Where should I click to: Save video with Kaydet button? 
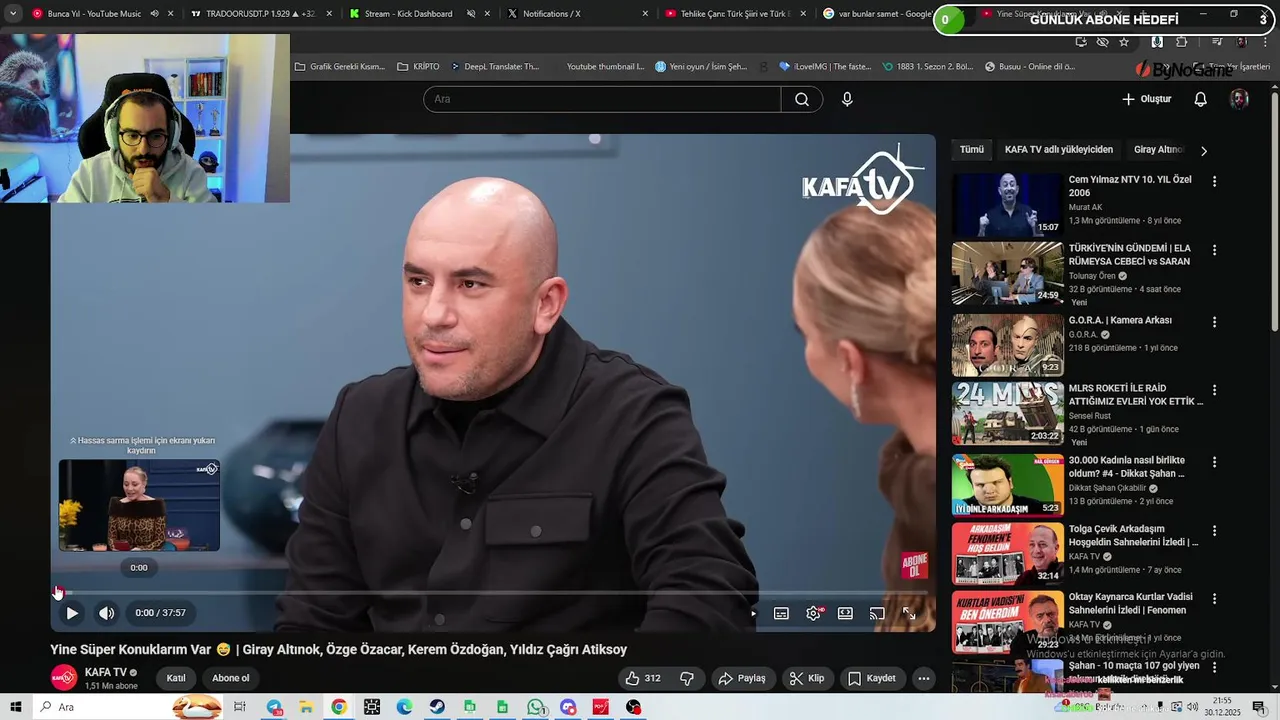point(872,678)
